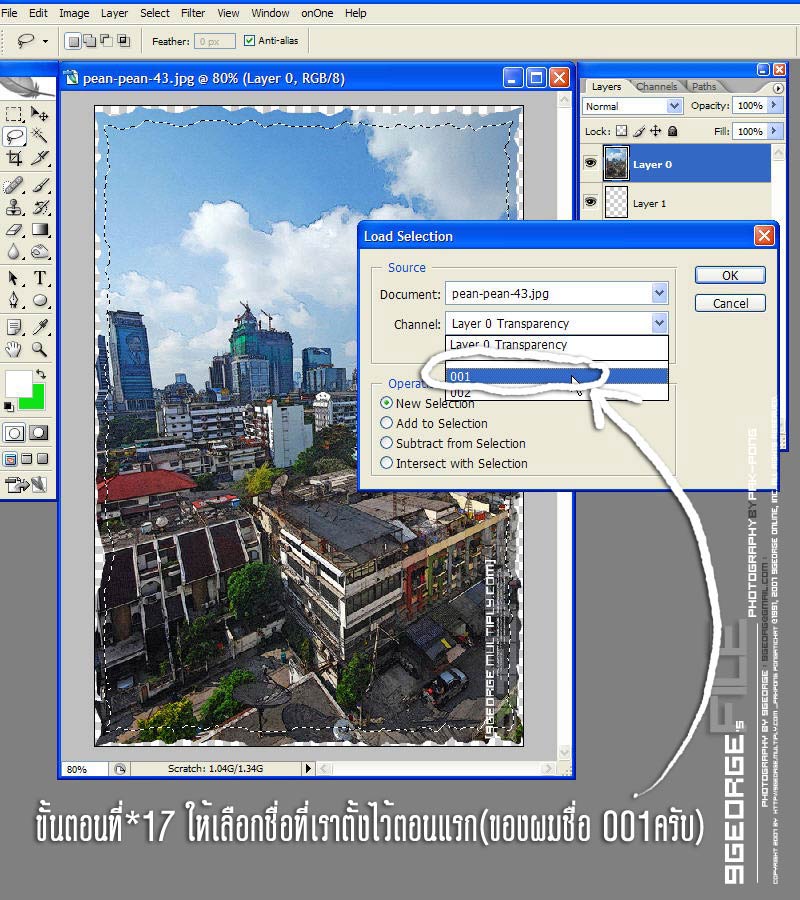Select the Blur tool
Image resolution: width=800 pixels, height=900 pixels.
click(14, 251)
